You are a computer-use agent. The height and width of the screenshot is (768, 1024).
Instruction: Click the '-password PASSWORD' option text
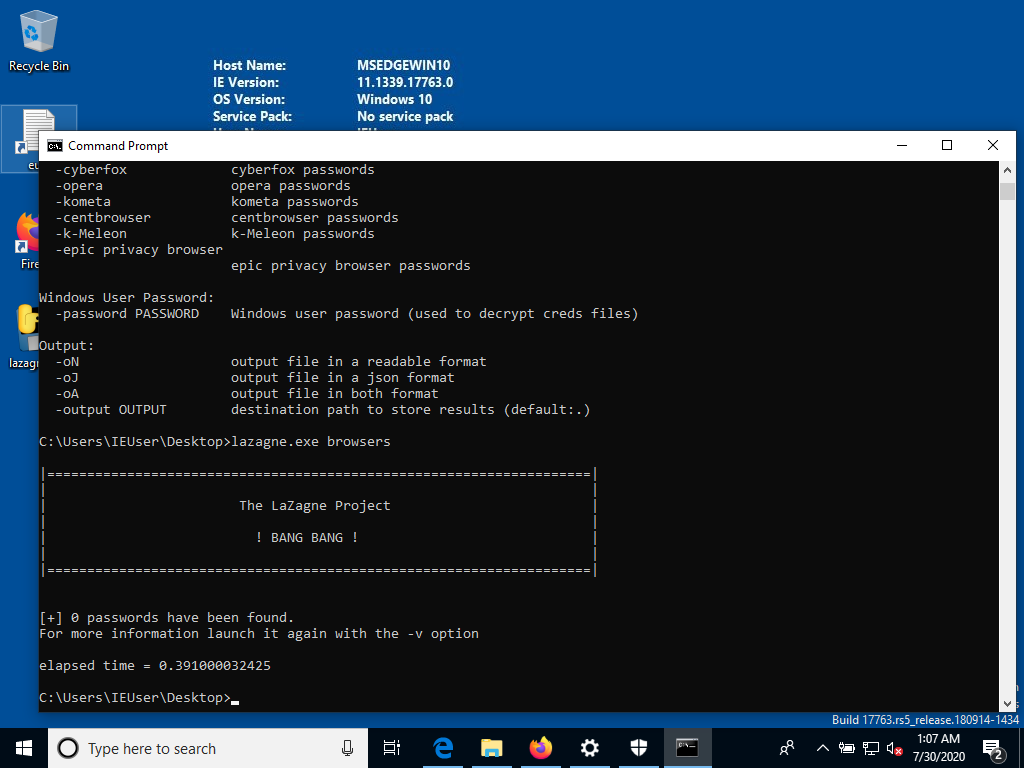(x=127, y=313)
